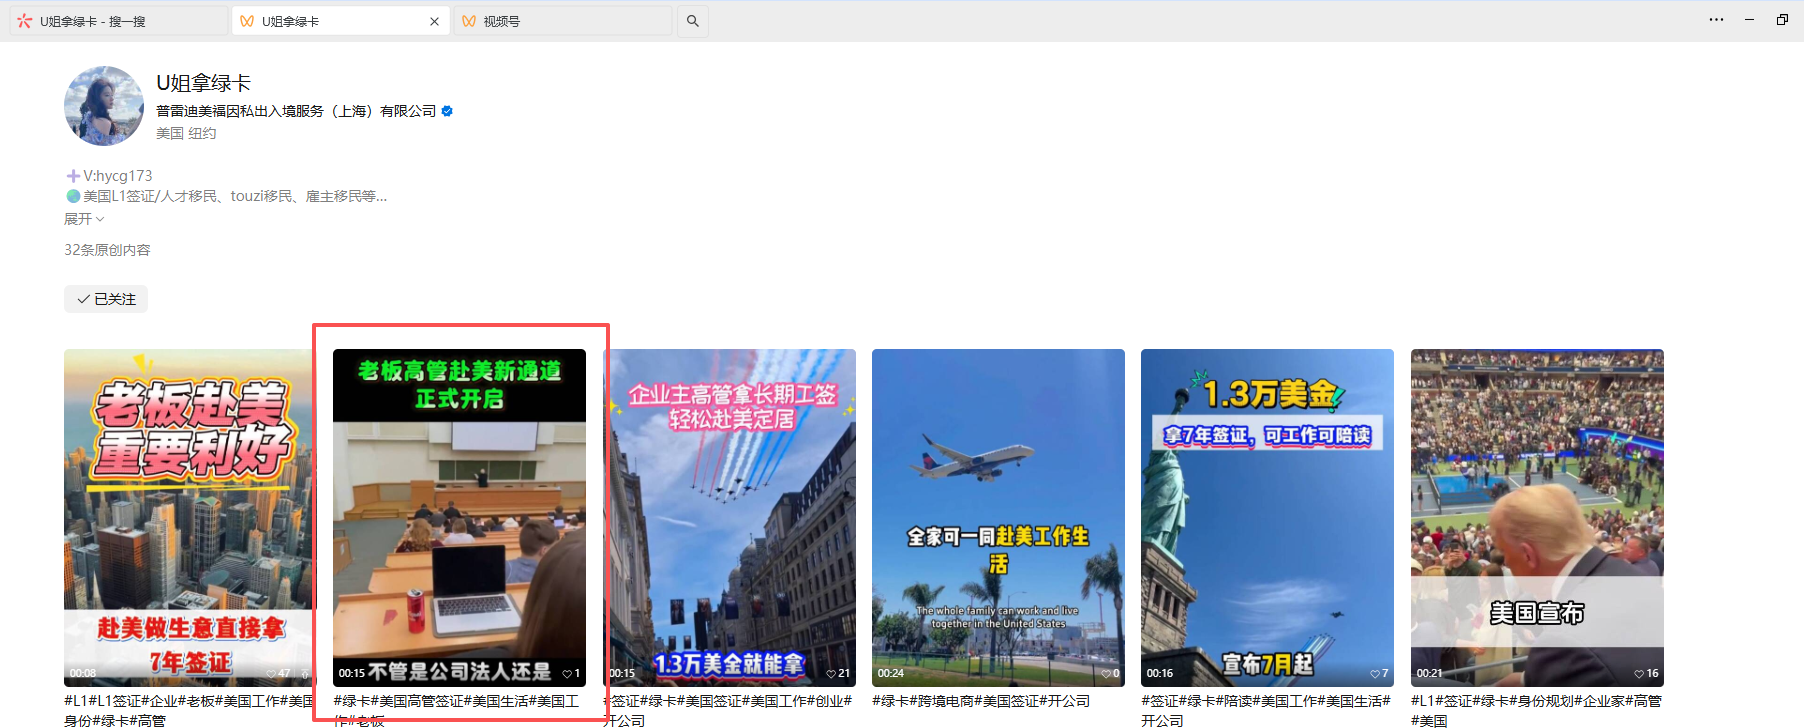The image size is (1804, 728).
Task: Click the search magnifier icon in tab bar
Action: tap(693, 21)
